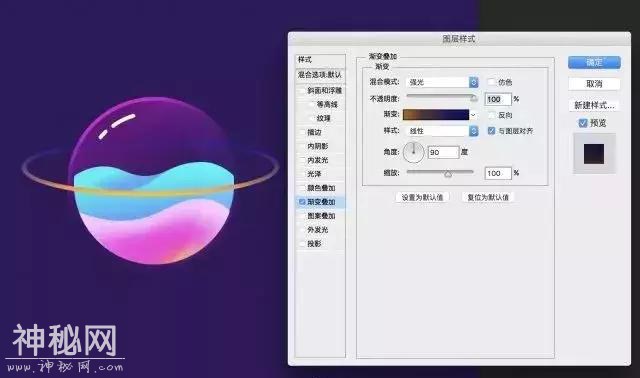Open the 图案叠加 settings row
Screen dimensions: 640x378
(x=320, y=216)
